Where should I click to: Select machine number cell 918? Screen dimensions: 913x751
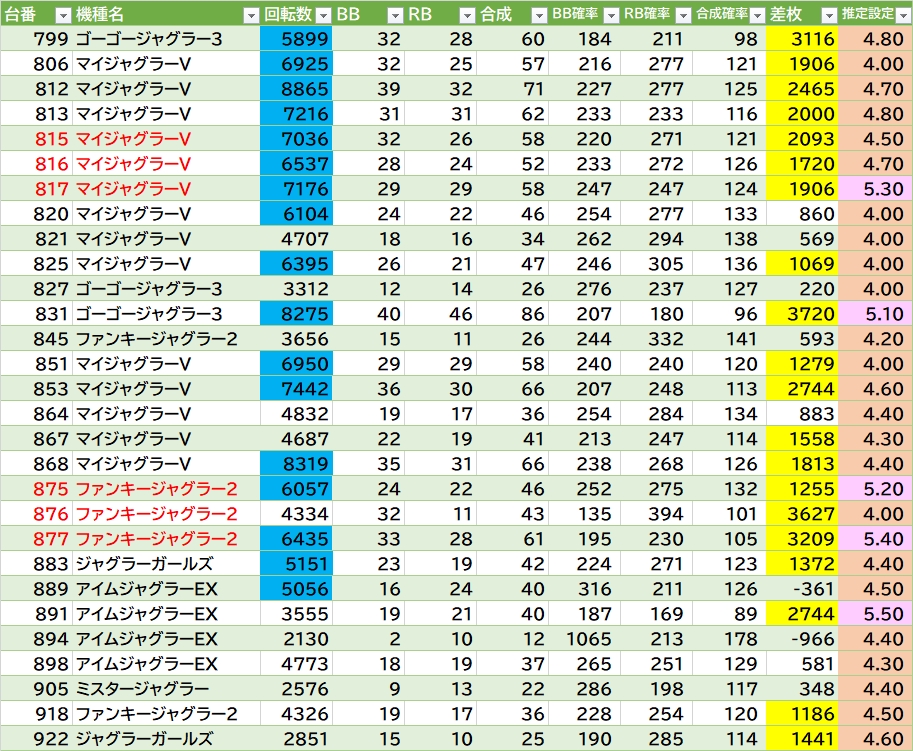coord(36,715)
